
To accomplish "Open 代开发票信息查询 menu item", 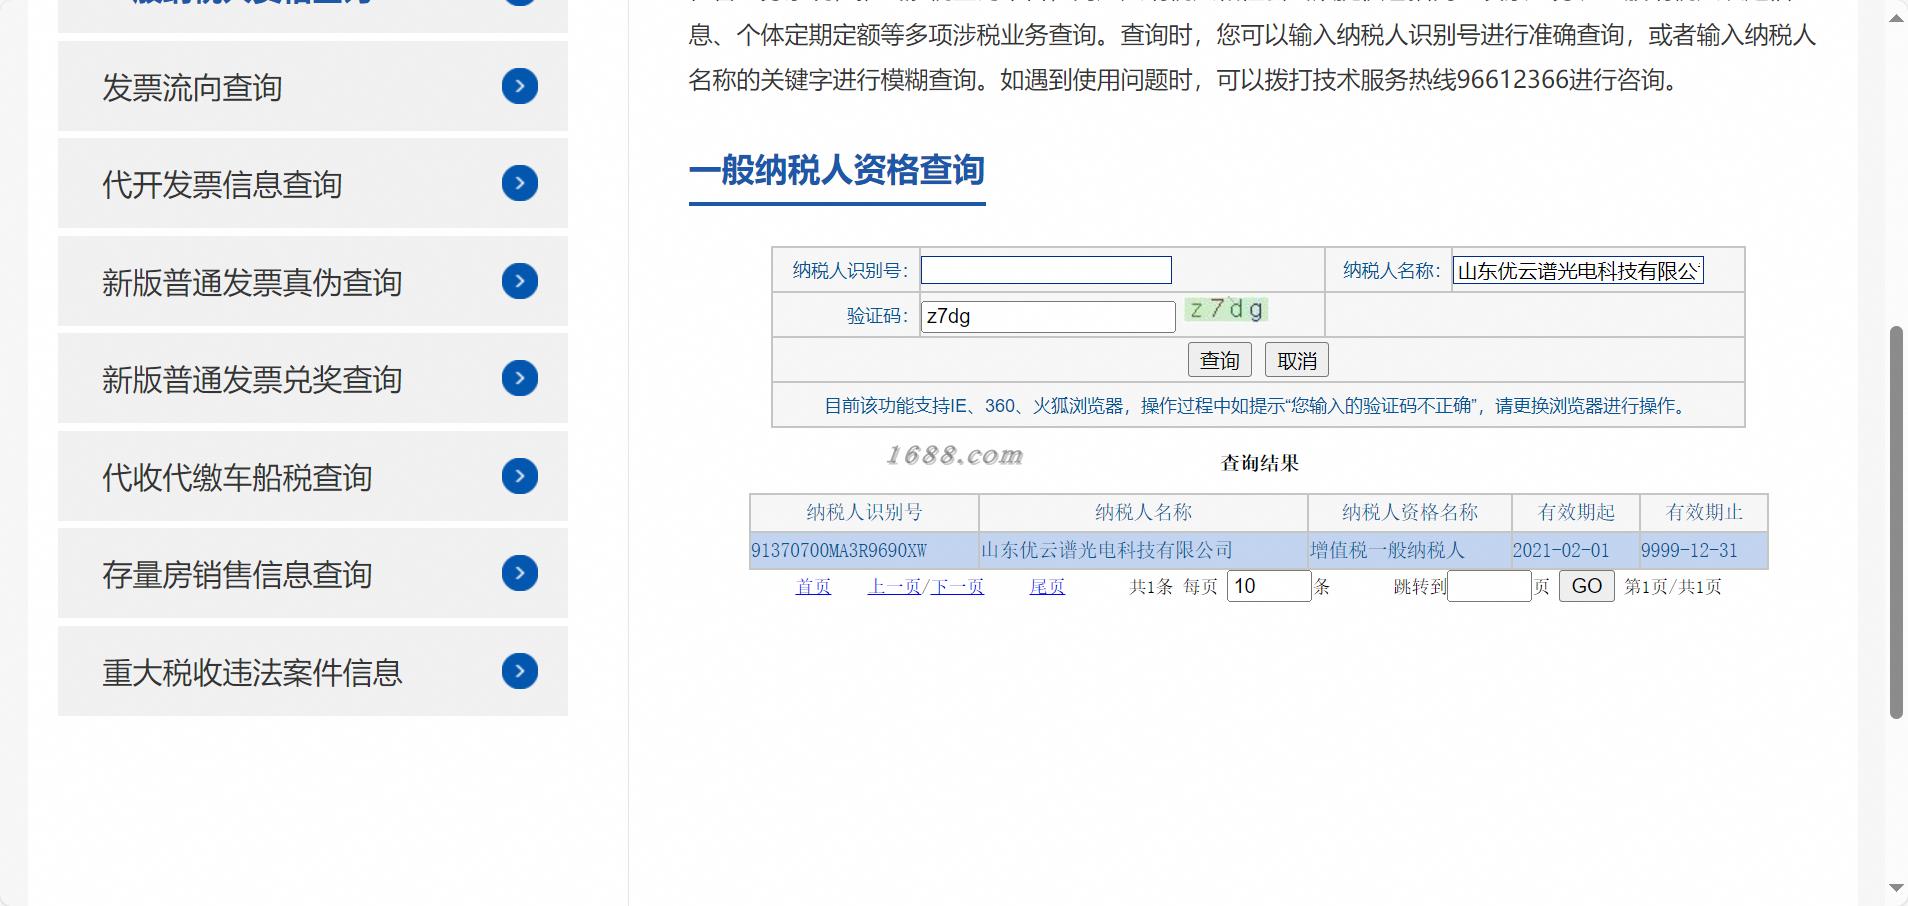I will 313,183.
